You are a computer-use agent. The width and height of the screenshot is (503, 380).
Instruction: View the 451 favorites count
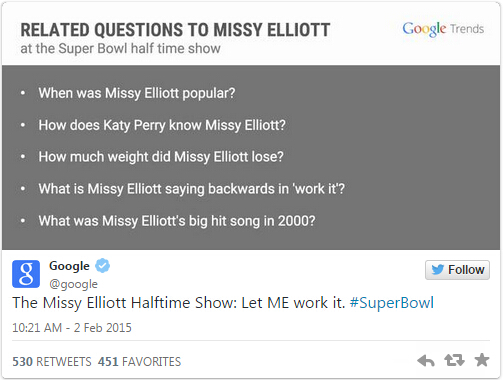pyautogui.click(x=139, y=362)
